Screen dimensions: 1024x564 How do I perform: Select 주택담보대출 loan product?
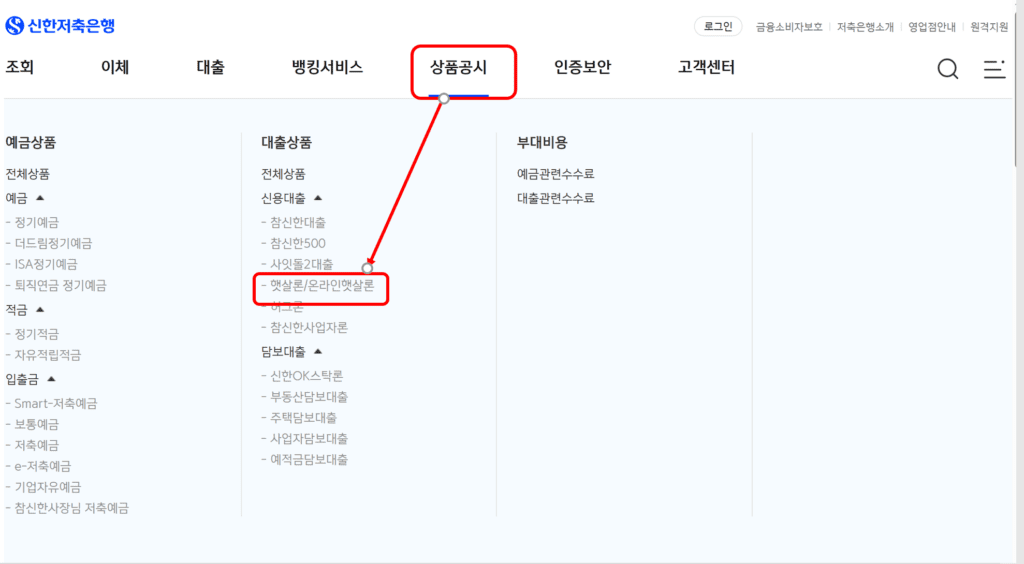300,418
